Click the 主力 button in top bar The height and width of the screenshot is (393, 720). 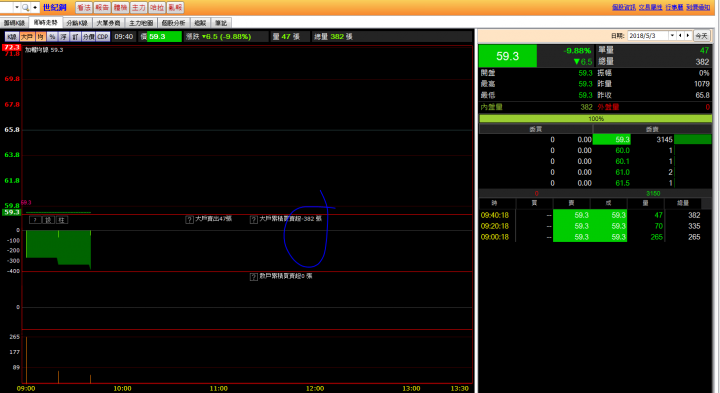pyautogui.click(x=139, y=8)
